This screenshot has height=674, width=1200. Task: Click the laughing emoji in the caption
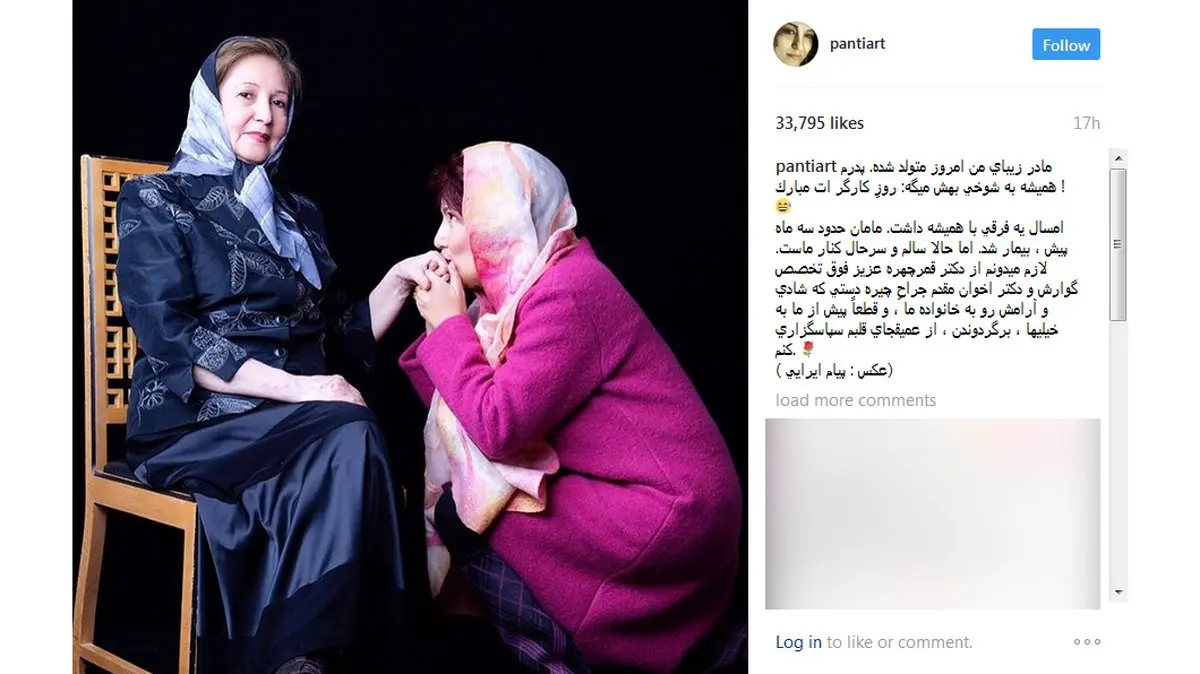[783, 206]
